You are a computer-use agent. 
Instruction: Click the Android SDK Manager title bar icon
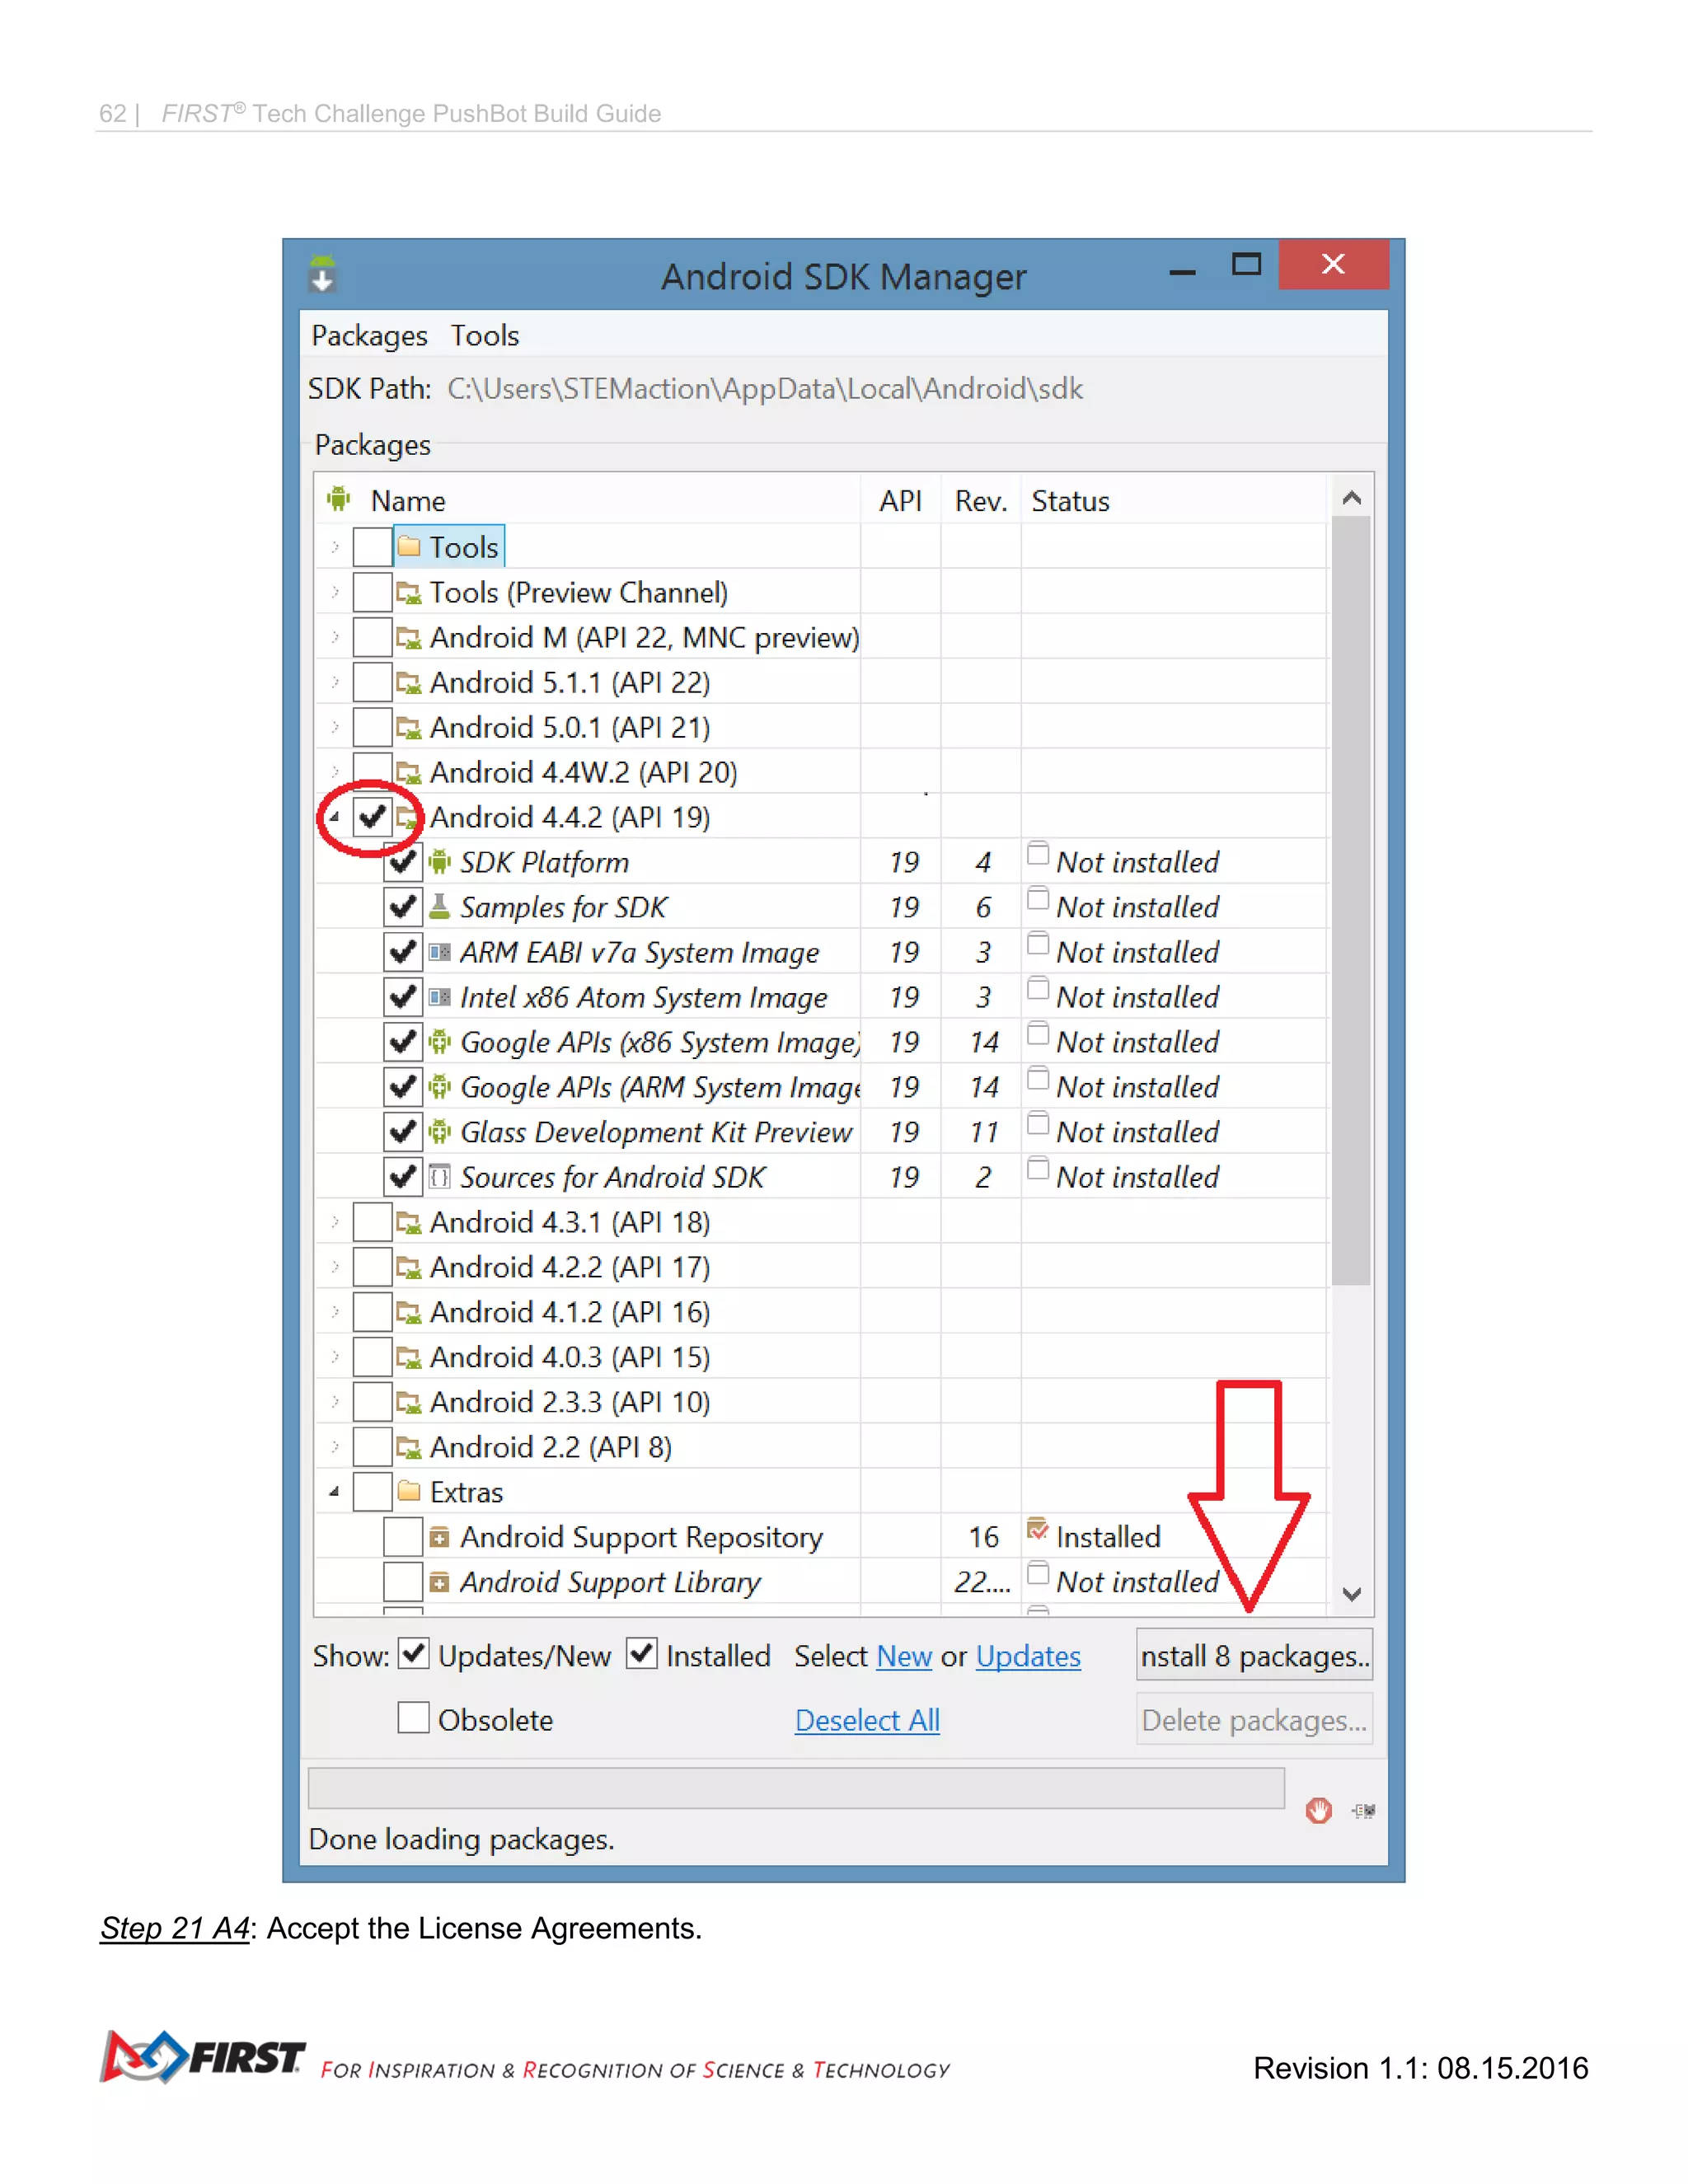pos(322,273)
